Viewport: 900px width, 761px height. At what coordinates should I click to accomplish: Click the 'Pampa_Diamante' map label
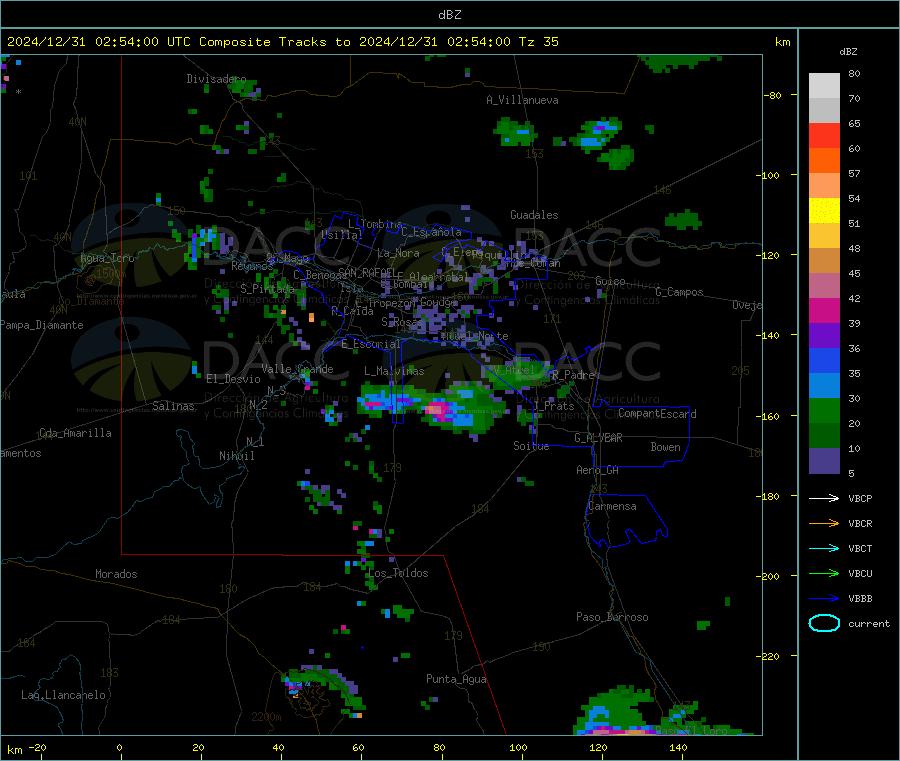[x=42, y=325]
